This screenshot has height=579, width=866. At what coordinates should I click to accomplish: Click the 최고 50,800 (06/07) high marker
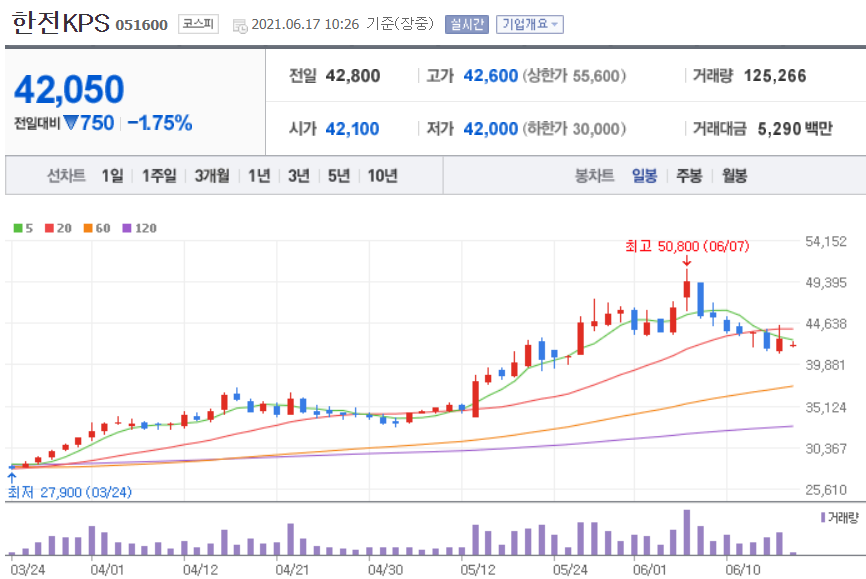coord(687,246)
